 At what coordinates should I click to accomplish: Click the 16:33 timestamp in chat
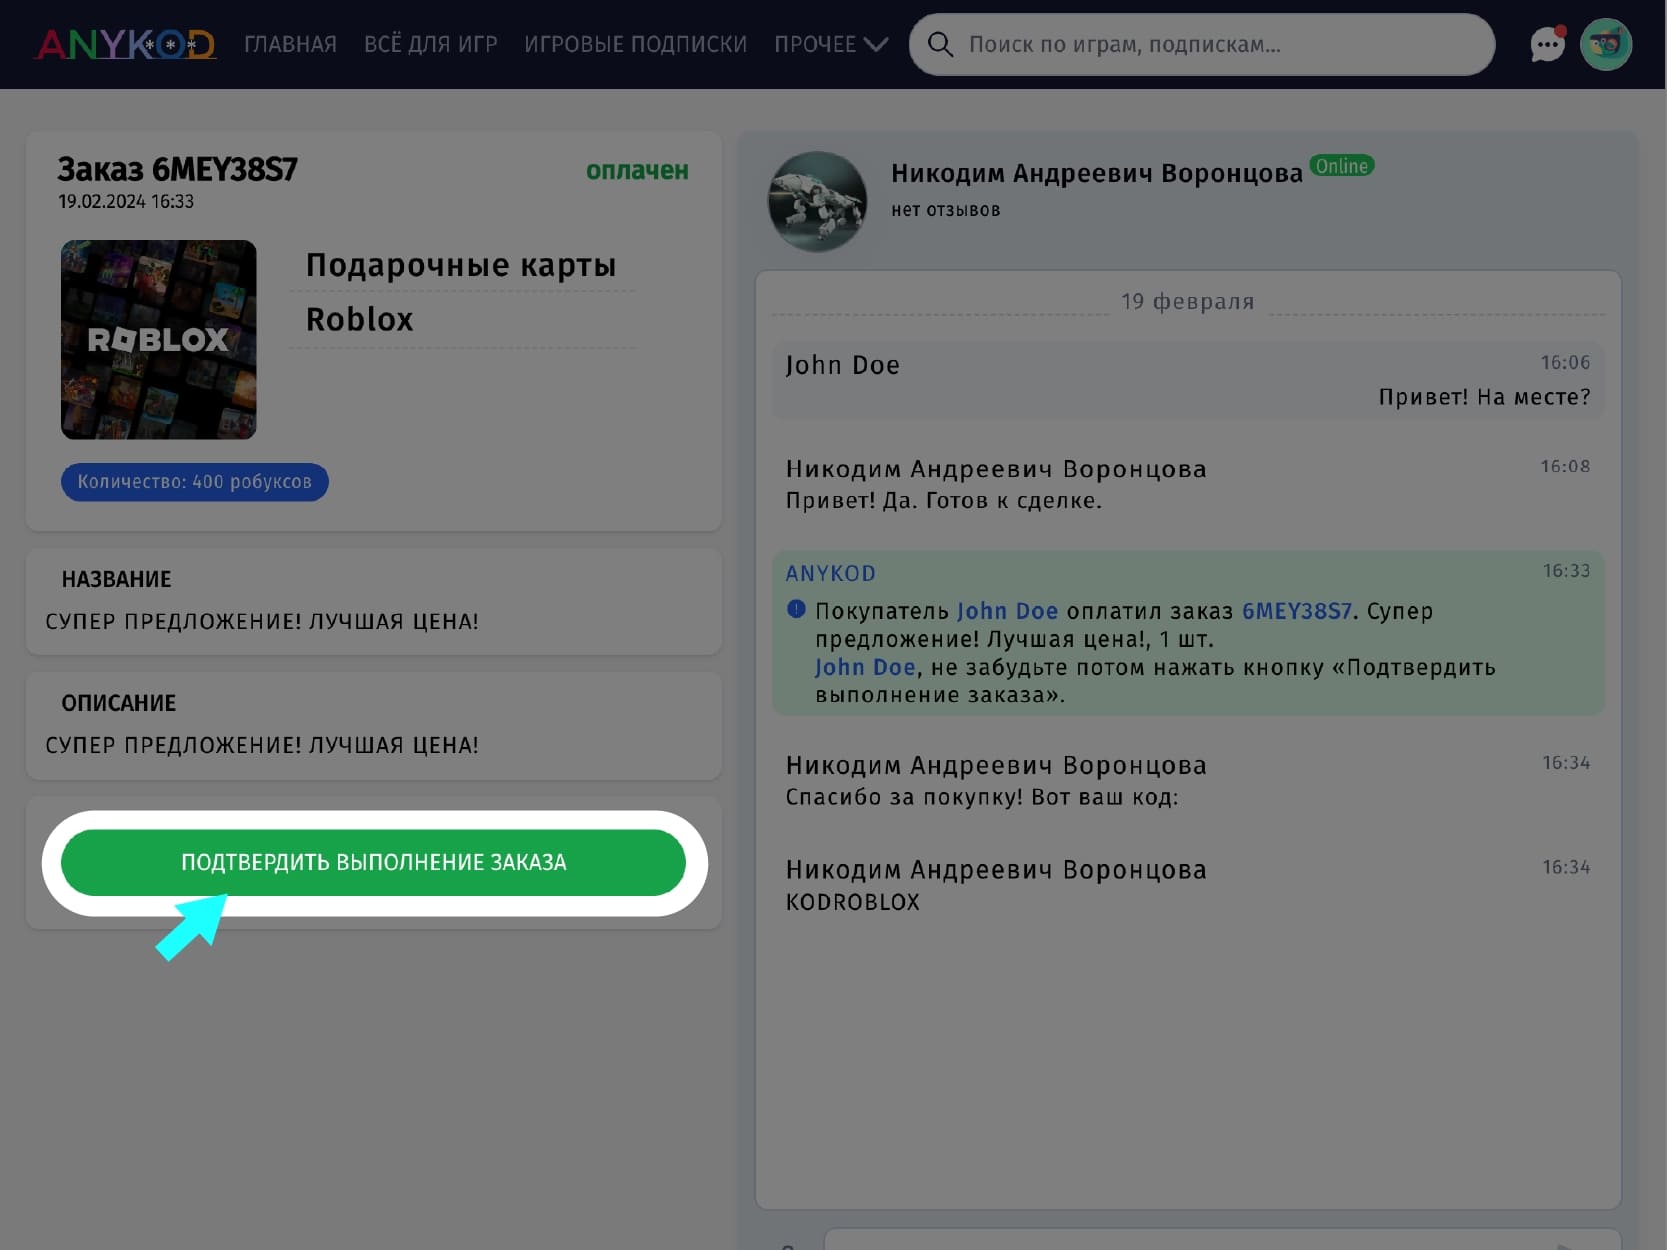(x=1566, y=571)
